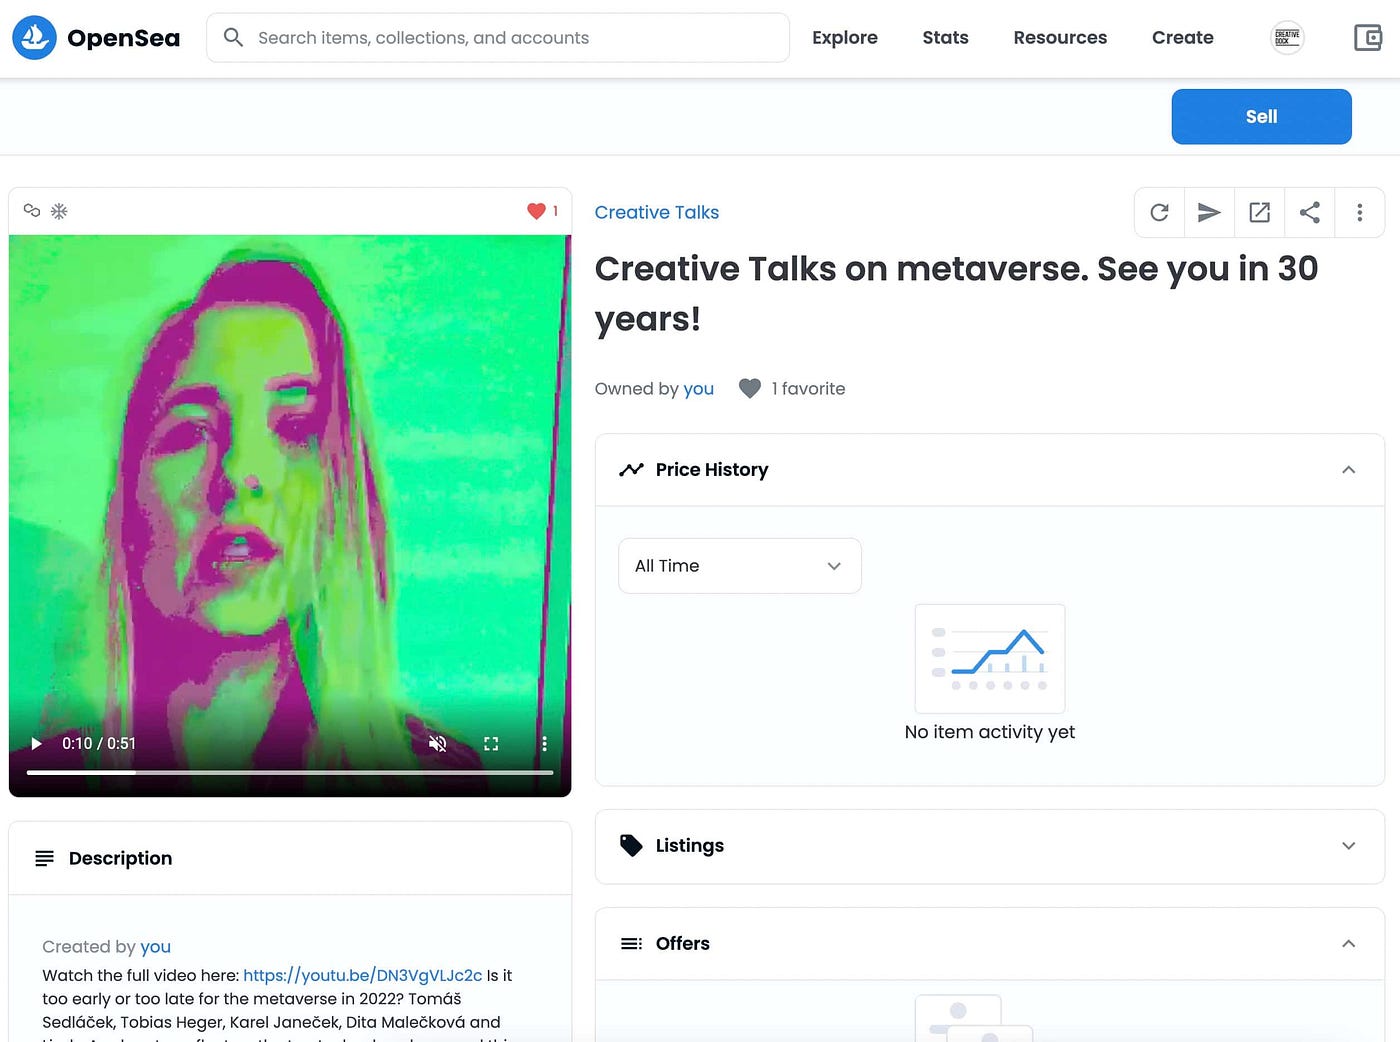Click the Share icon
The height and width of the screenshot is (1042, 1400).
click(x=1309, y=212)
